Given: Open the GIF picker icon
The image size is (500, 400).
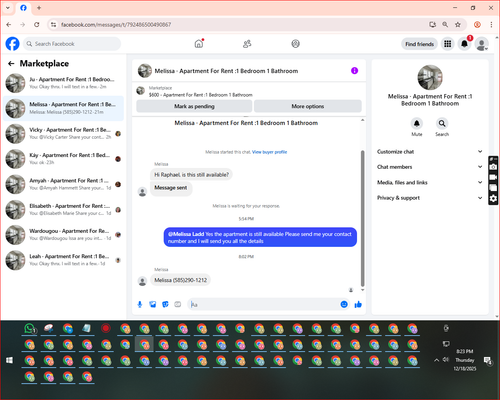Looking at the screenshot, I should point(178,304).
